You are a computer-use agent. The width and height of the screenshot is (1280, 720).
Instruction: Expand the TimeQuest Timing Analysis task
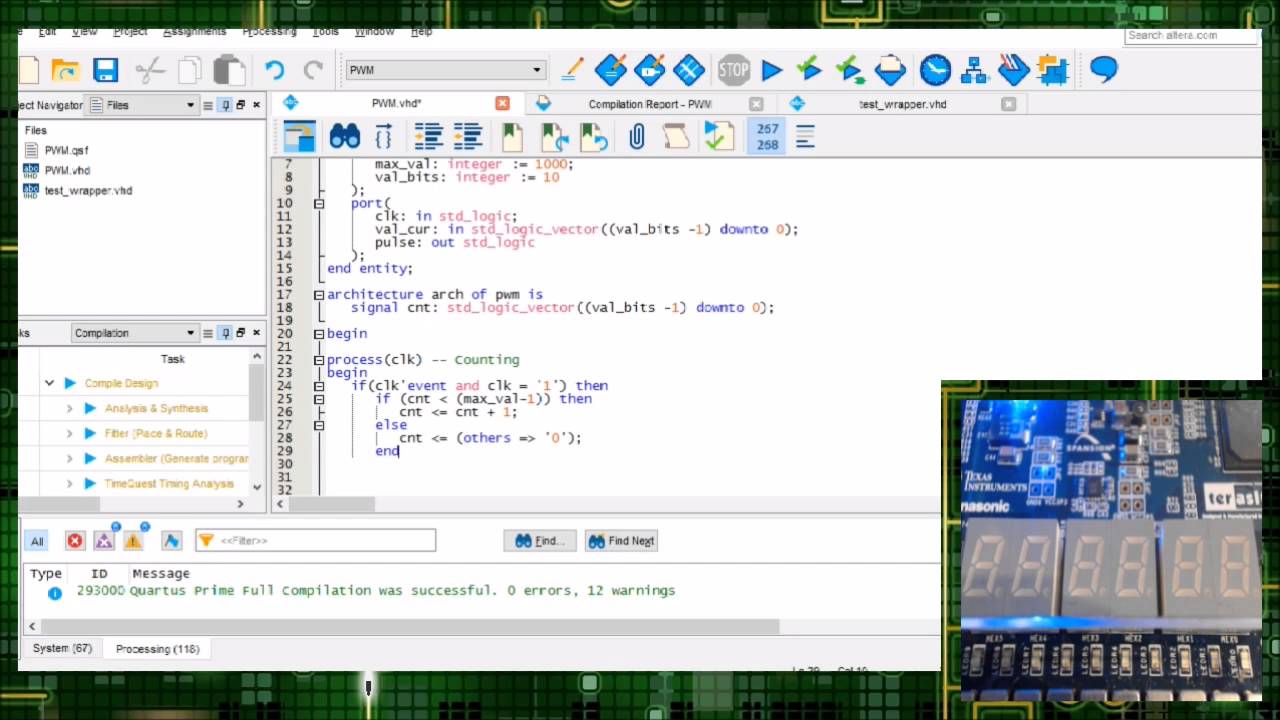pos(69,483)
